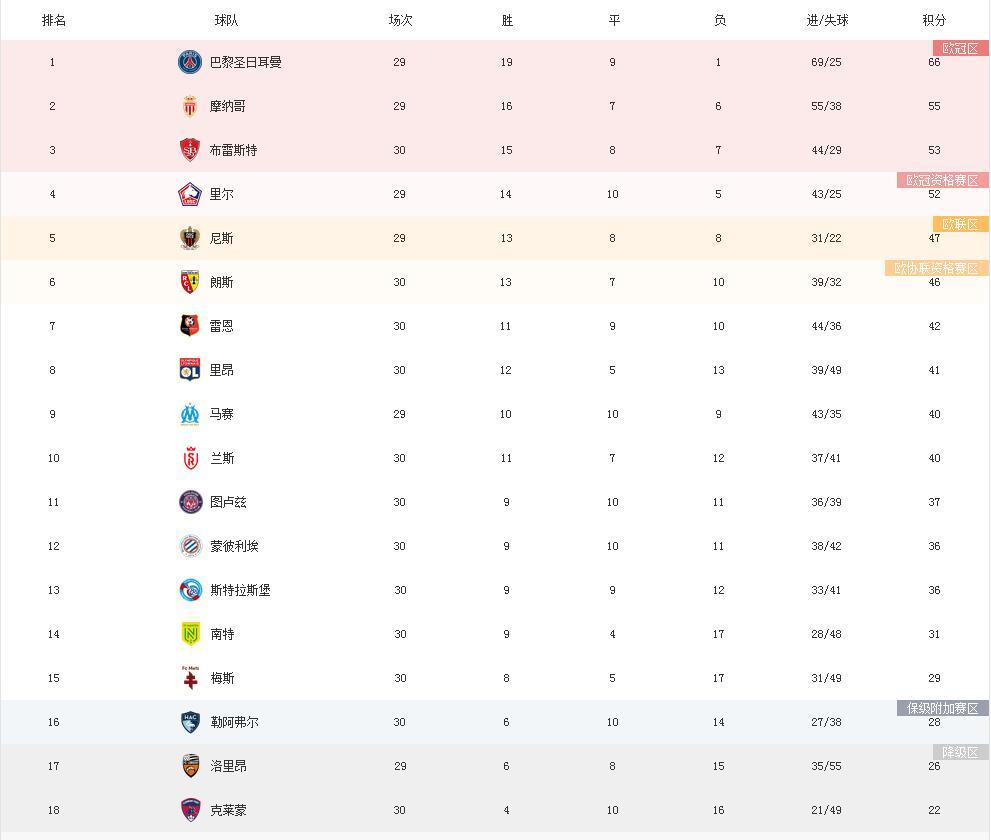
Task: Click the 保级附加赛区 zone label
Action: [x=942, y=708]
